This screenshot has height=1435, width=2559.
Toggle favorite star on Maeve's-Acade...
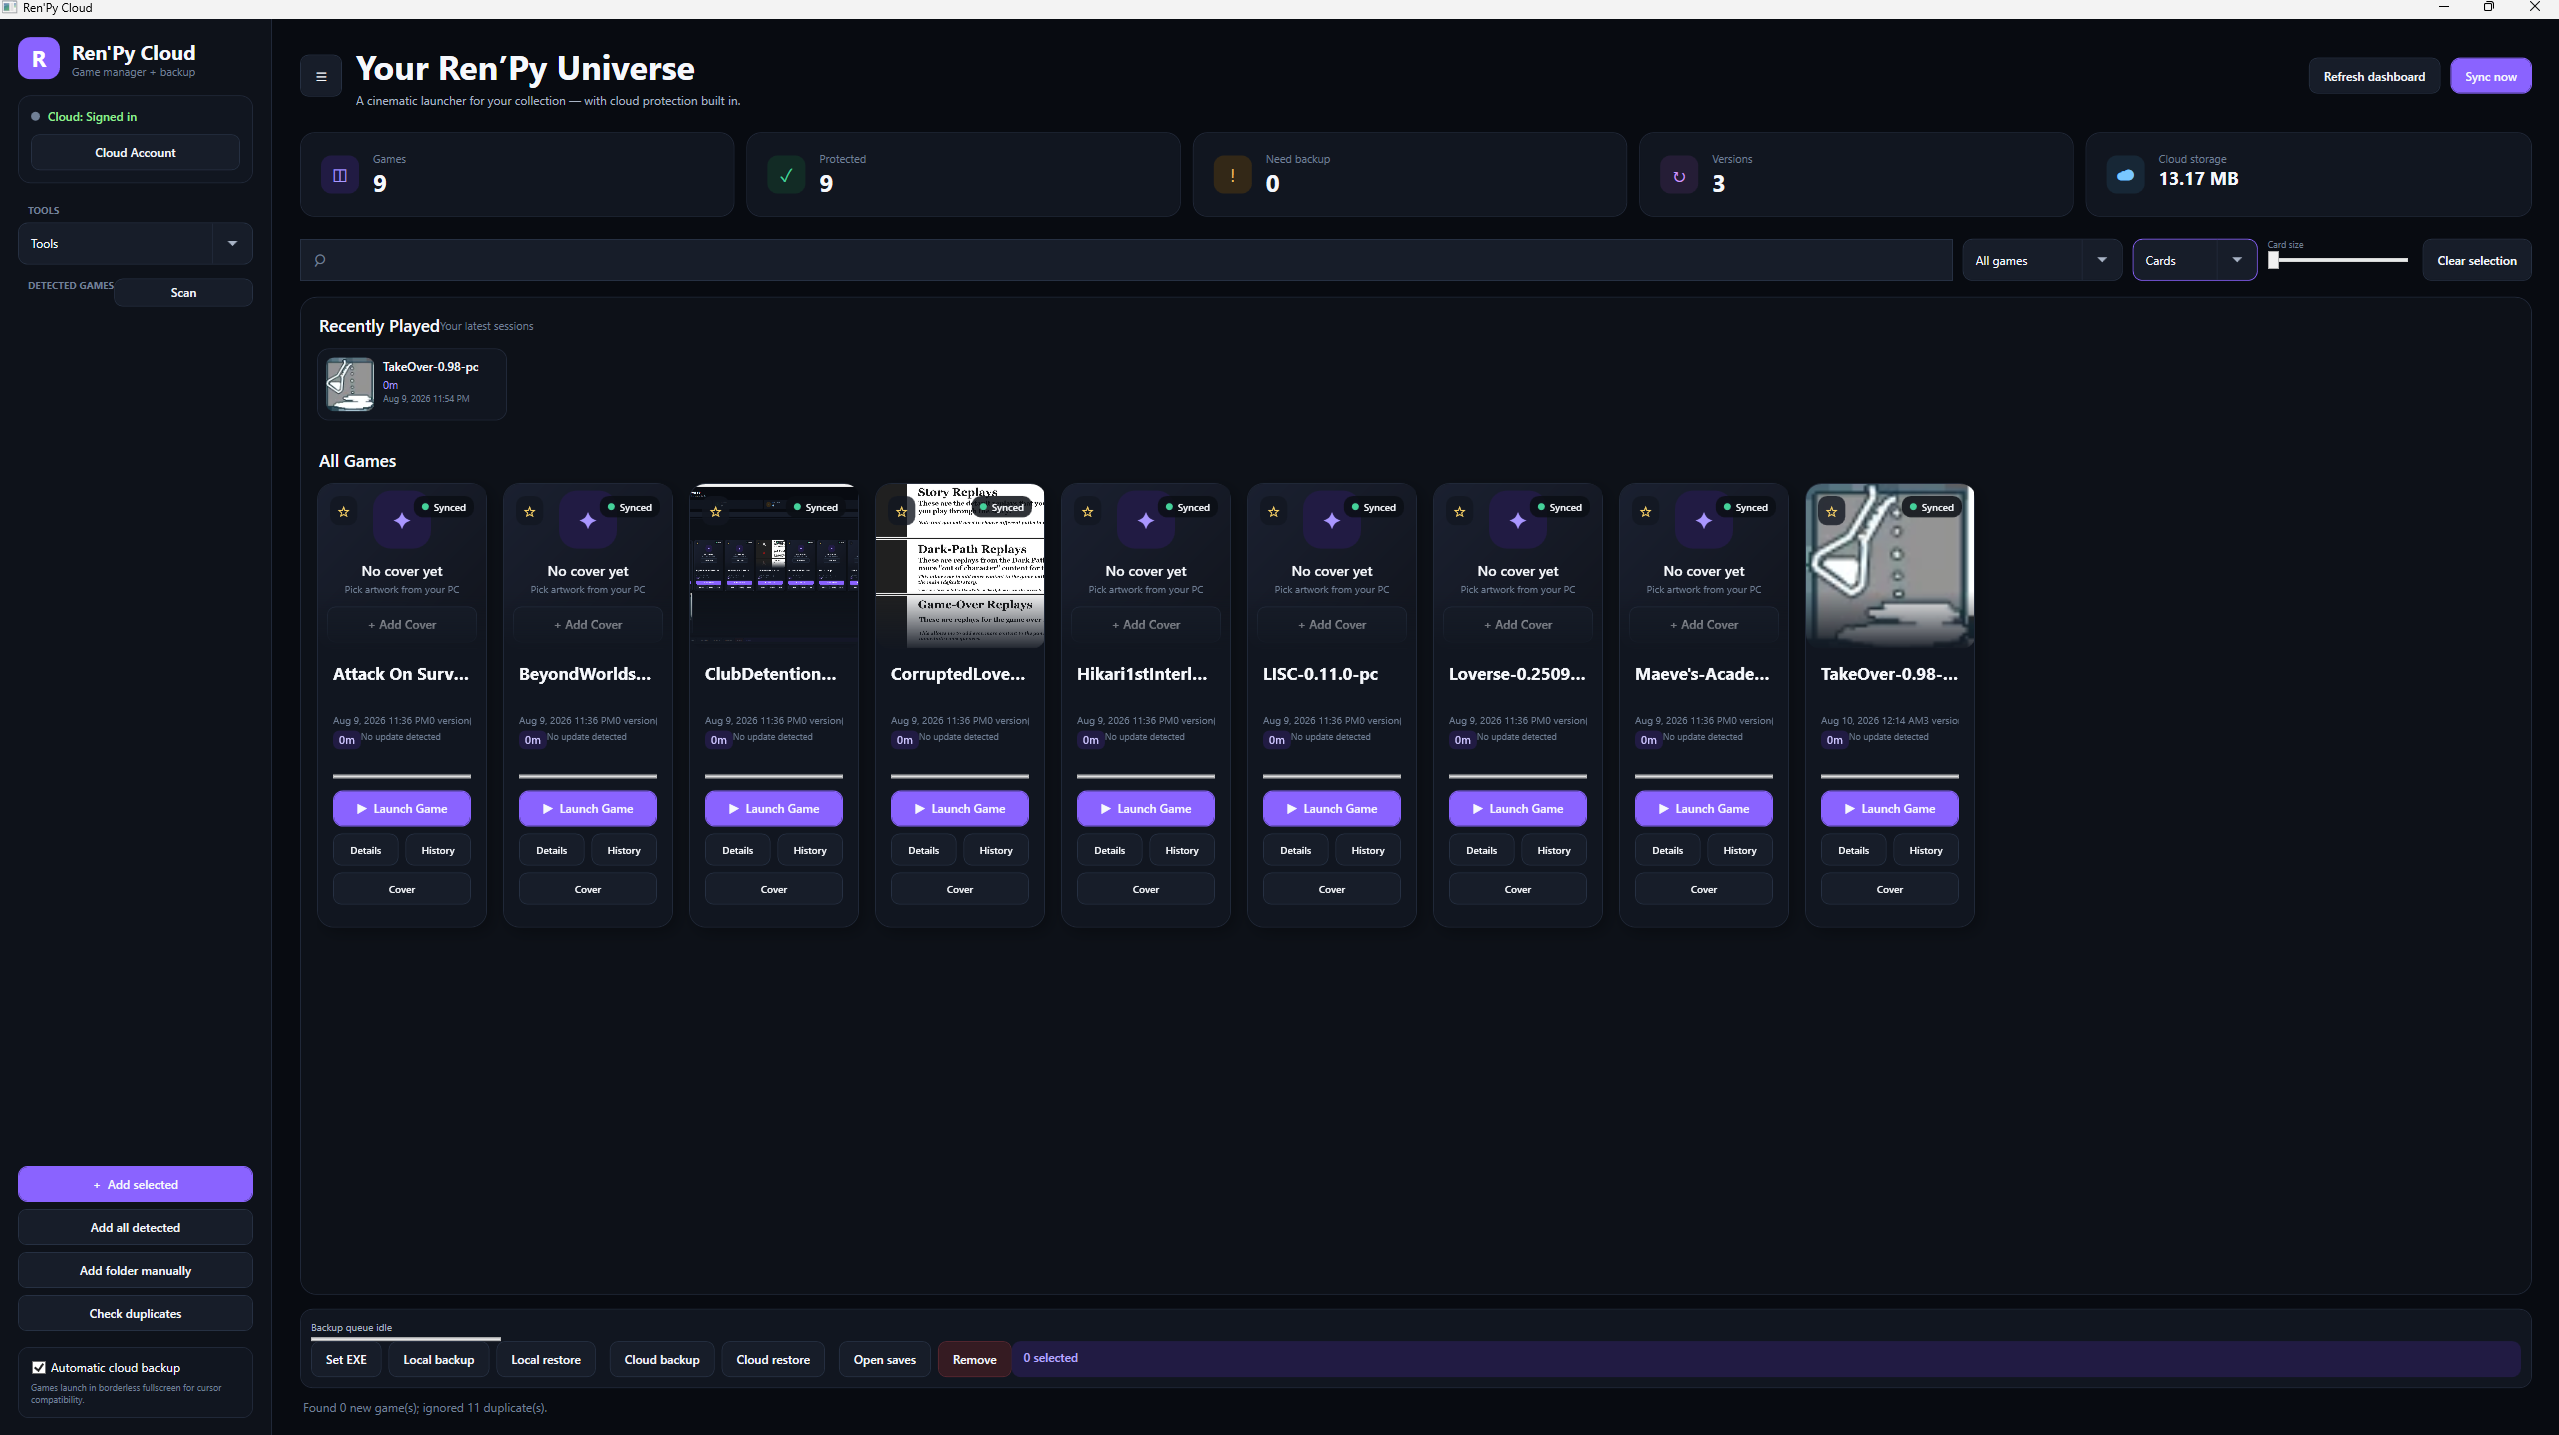point(1646,512)
